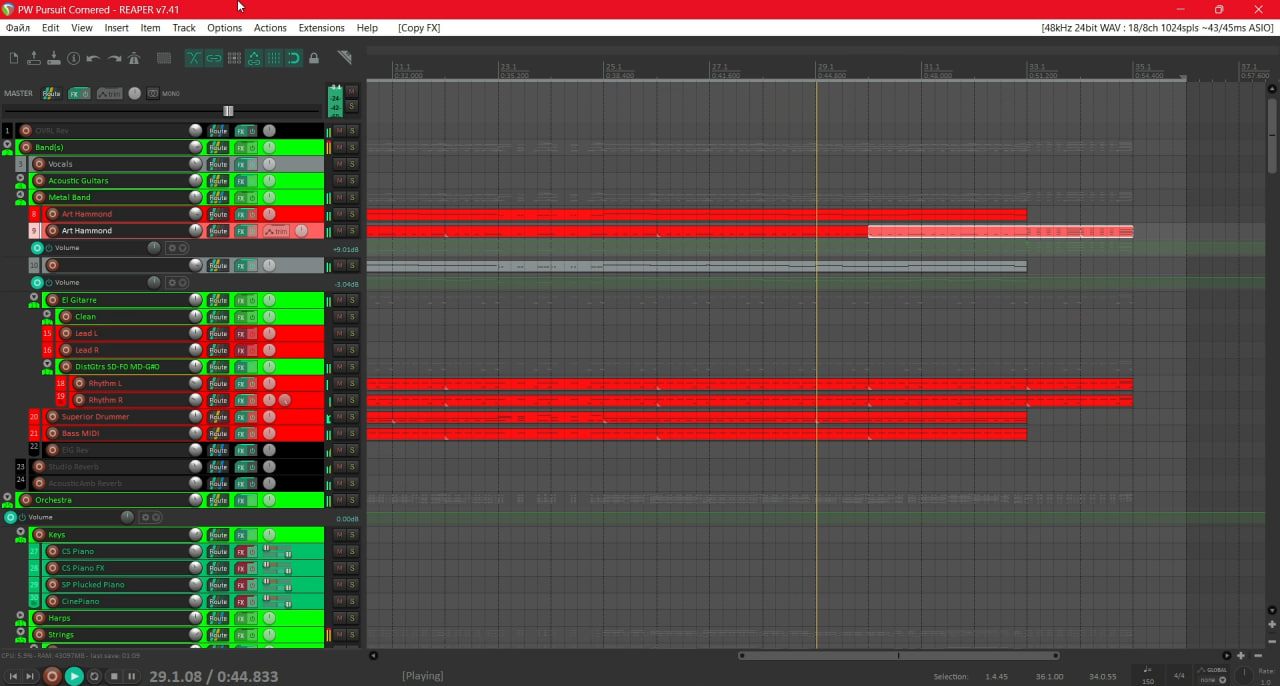1280x686 pixels.
Task: Click the padlock locking icon in toolbar
Action: point(314,58)
